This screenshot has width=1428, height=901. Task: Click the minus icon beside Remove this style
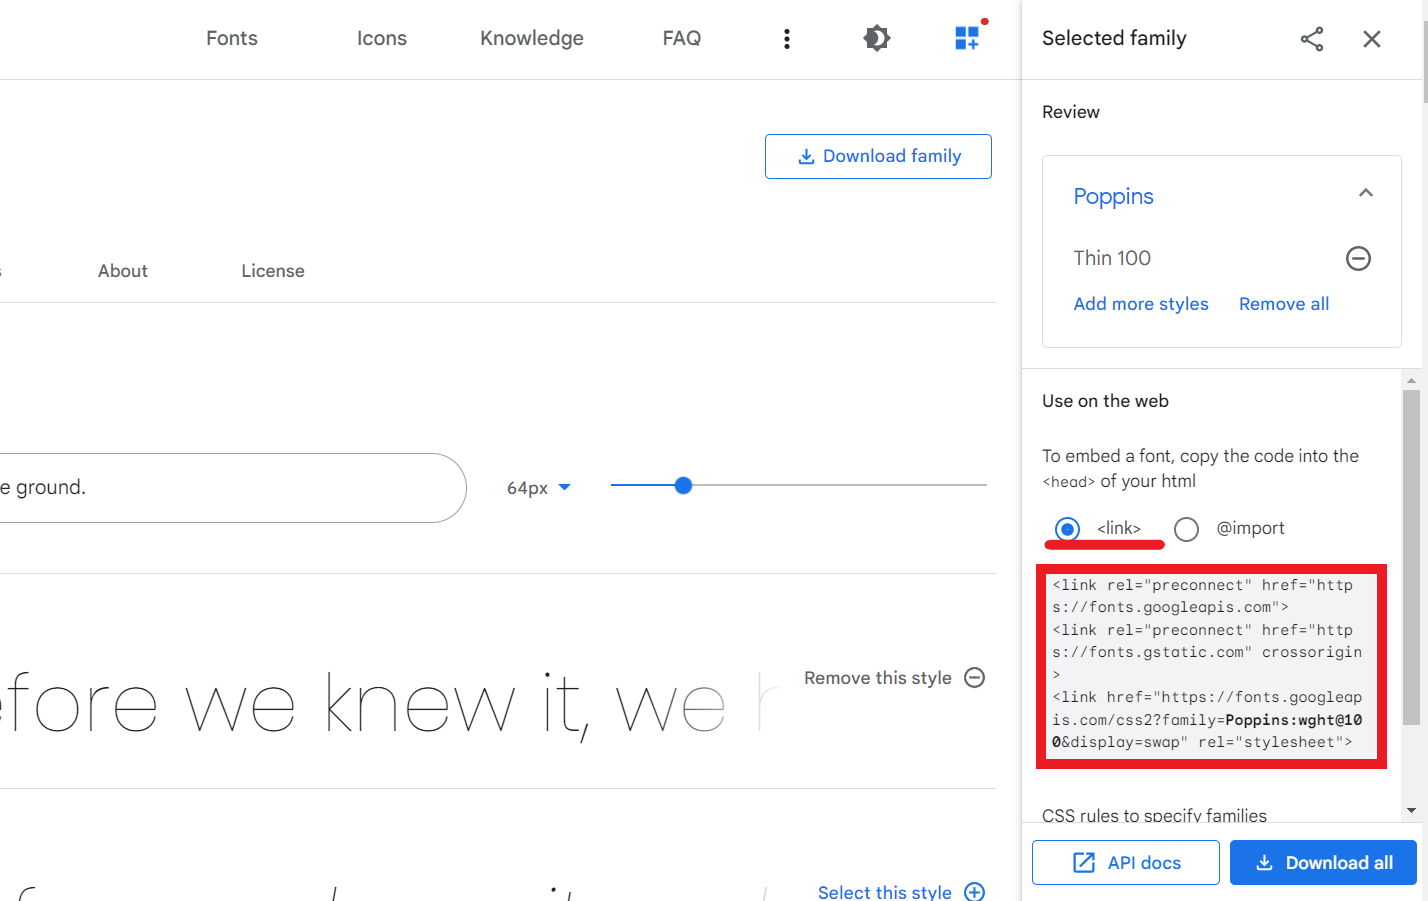pyautogui.click(x=975, y=678)
